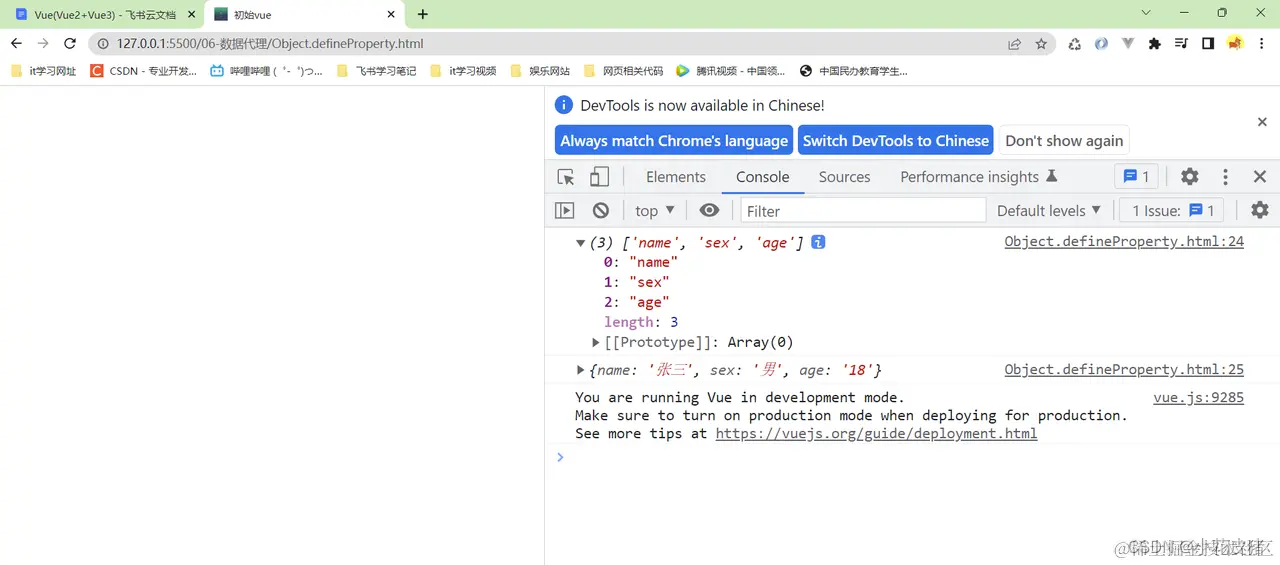Bookmark this page with the star icon

[x=1041, y=44]
